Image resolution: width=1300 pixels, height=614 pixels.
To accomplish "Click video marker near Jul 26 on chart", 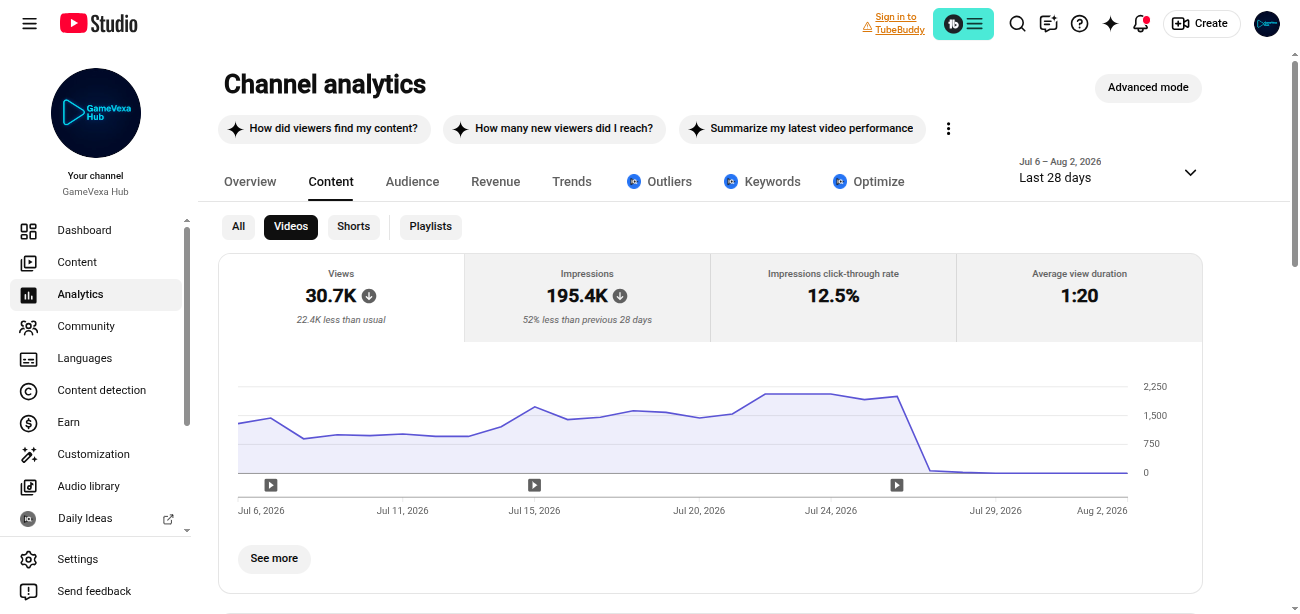I will pos(897,485).
